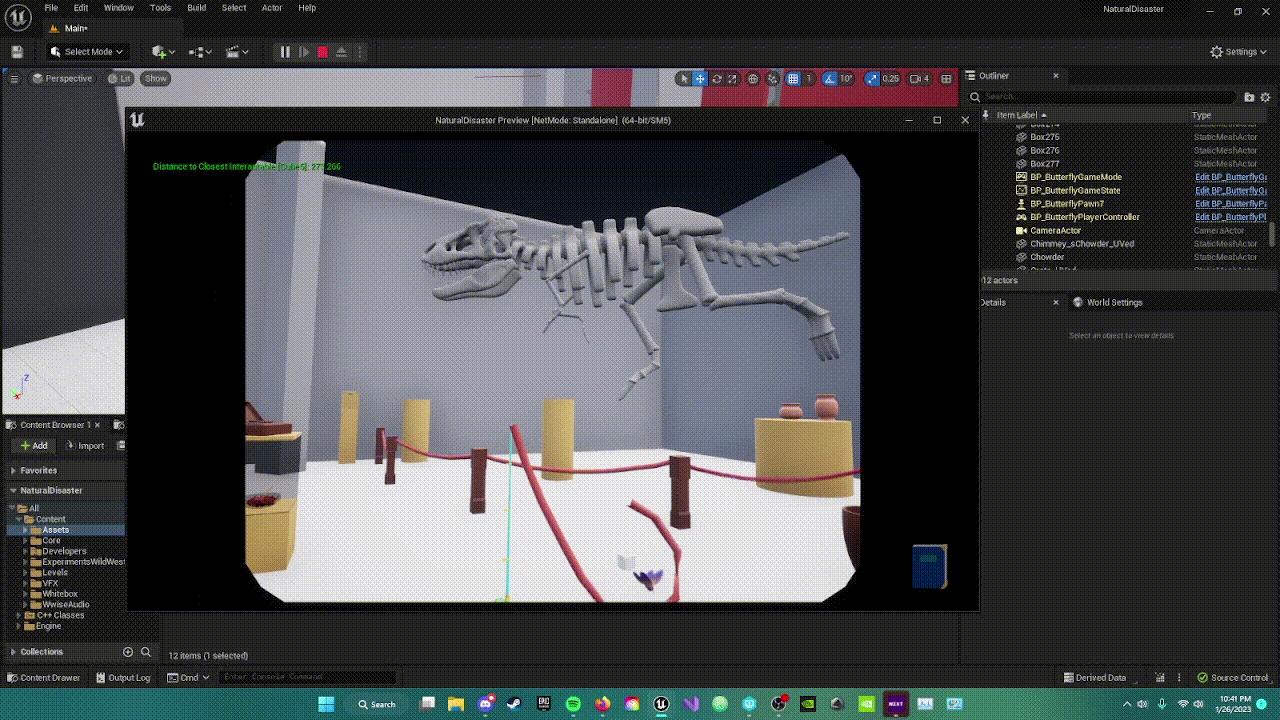Open the viewport options hamburger menu
1280x720 pixels.
14,78
